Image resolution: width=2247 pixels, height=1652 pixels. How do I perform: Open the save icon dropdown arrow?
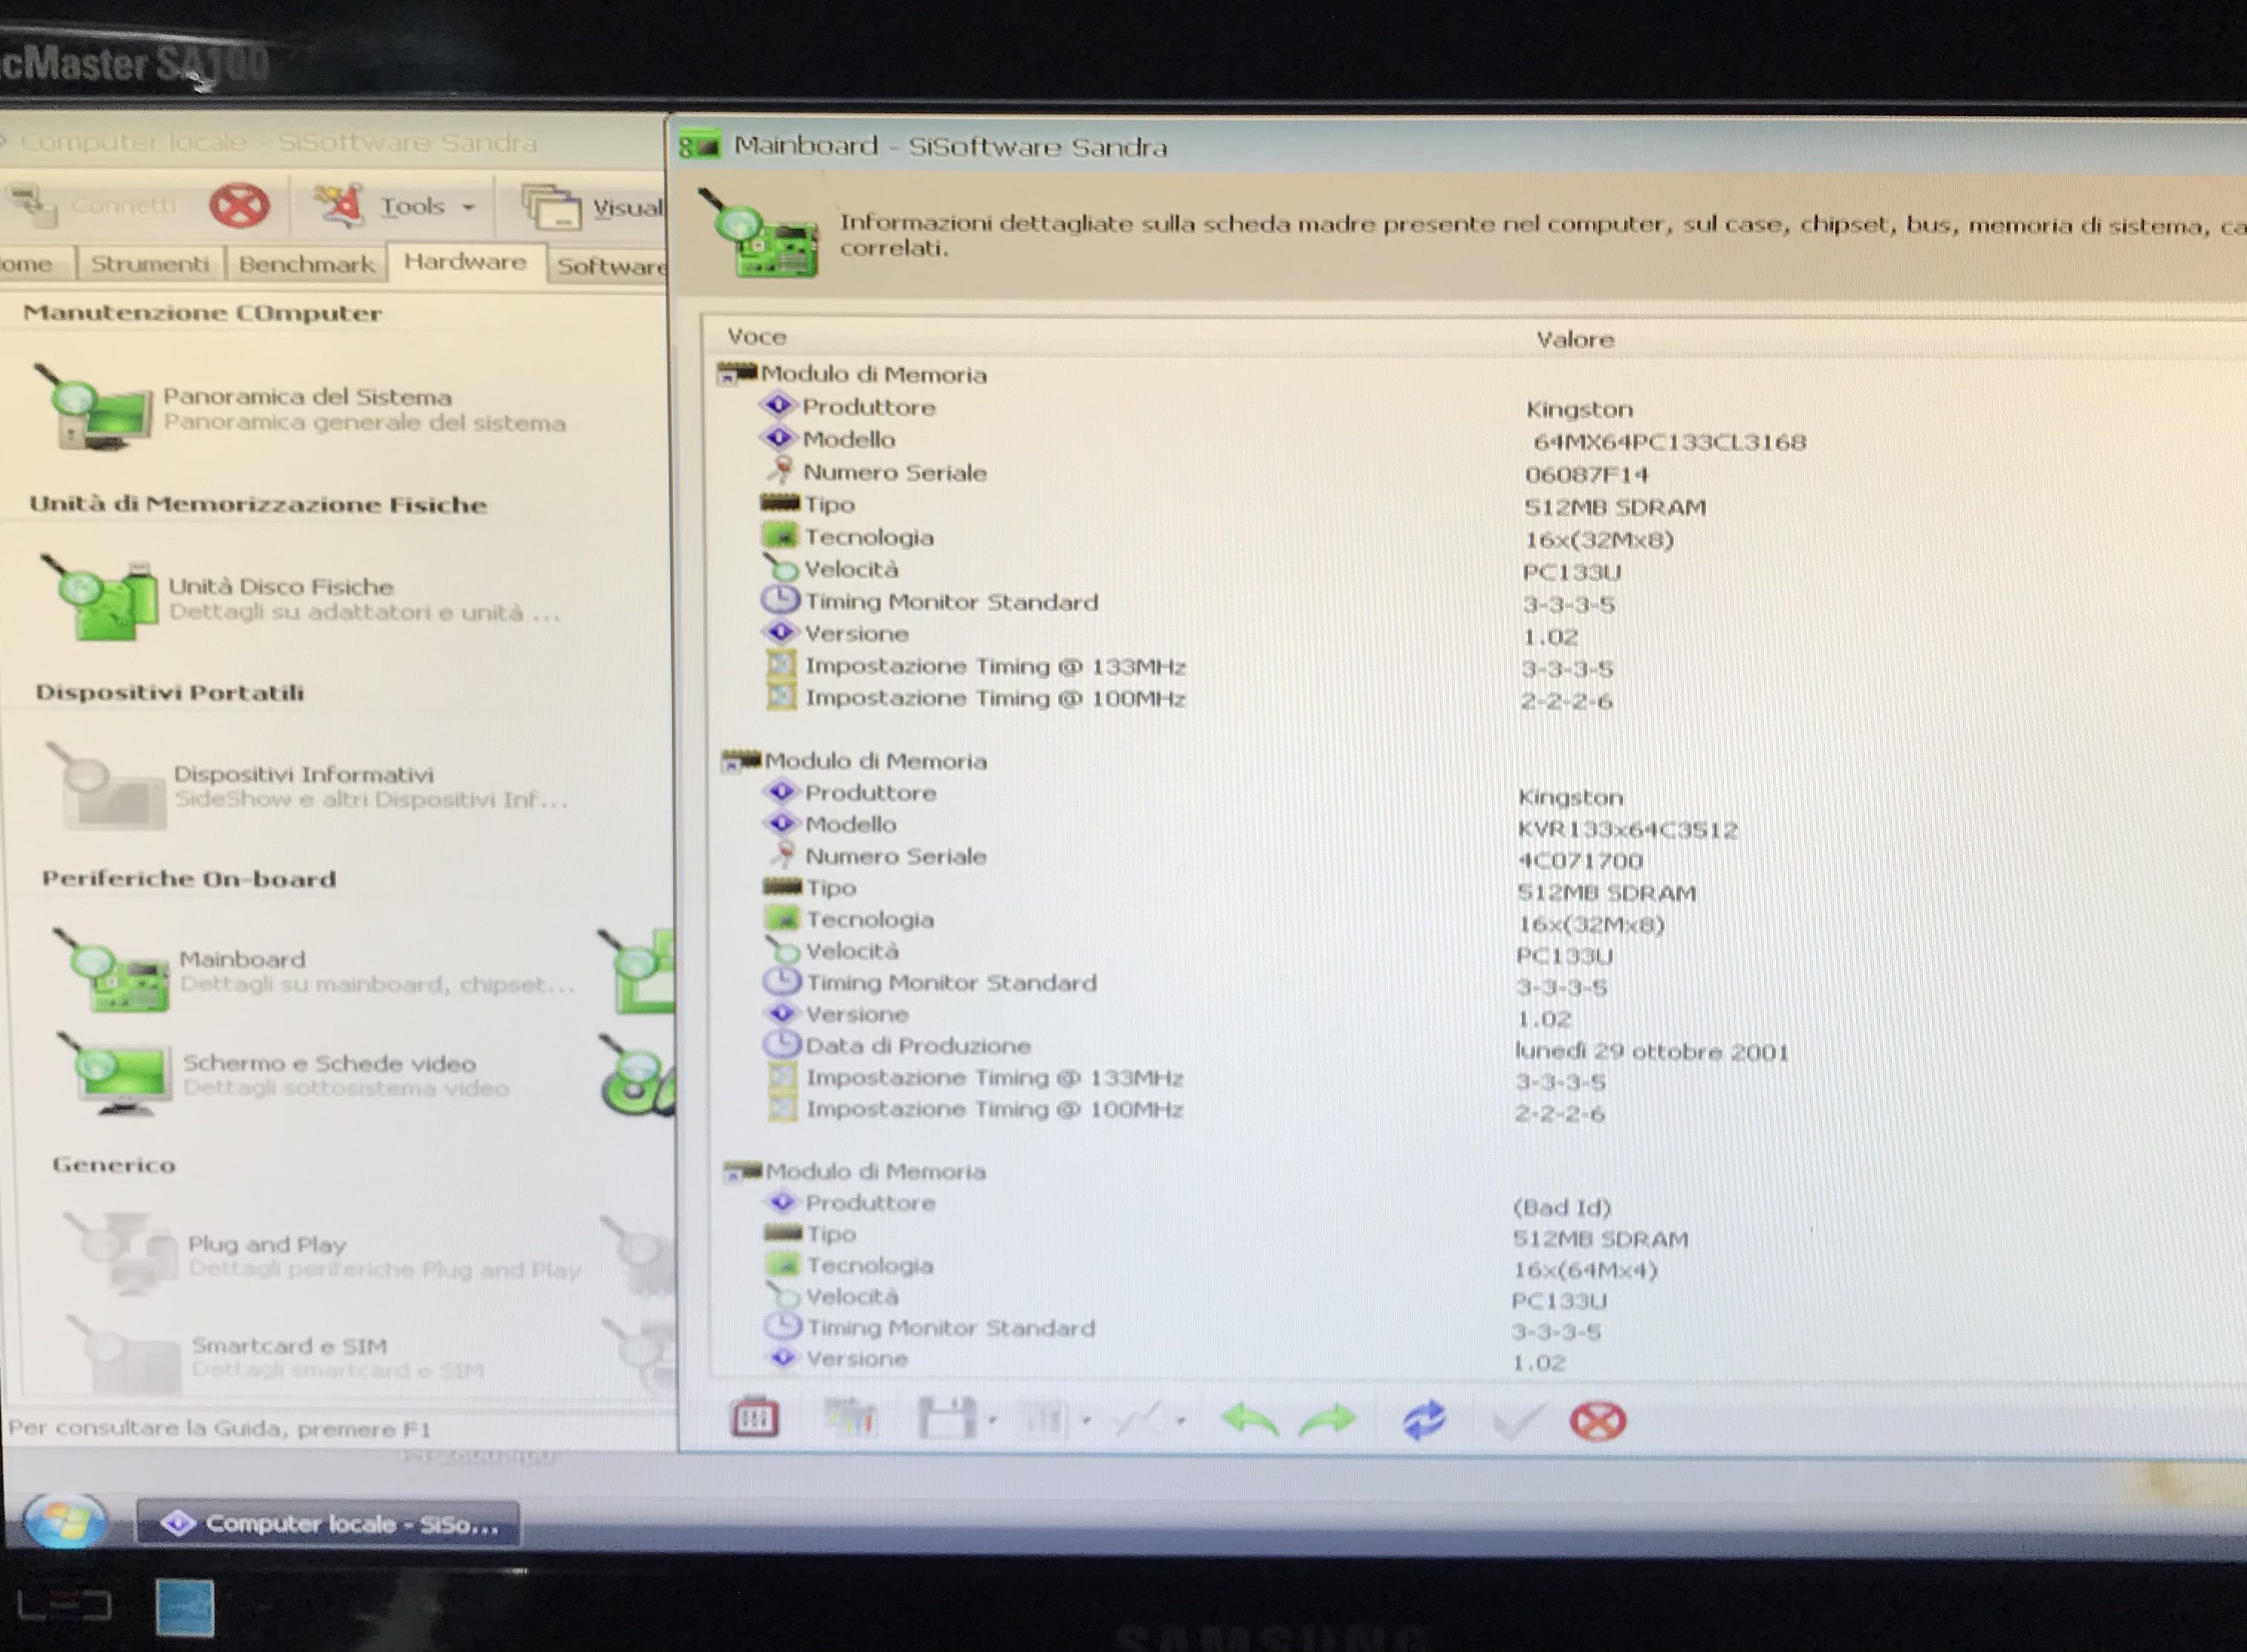coord(992,1420)
